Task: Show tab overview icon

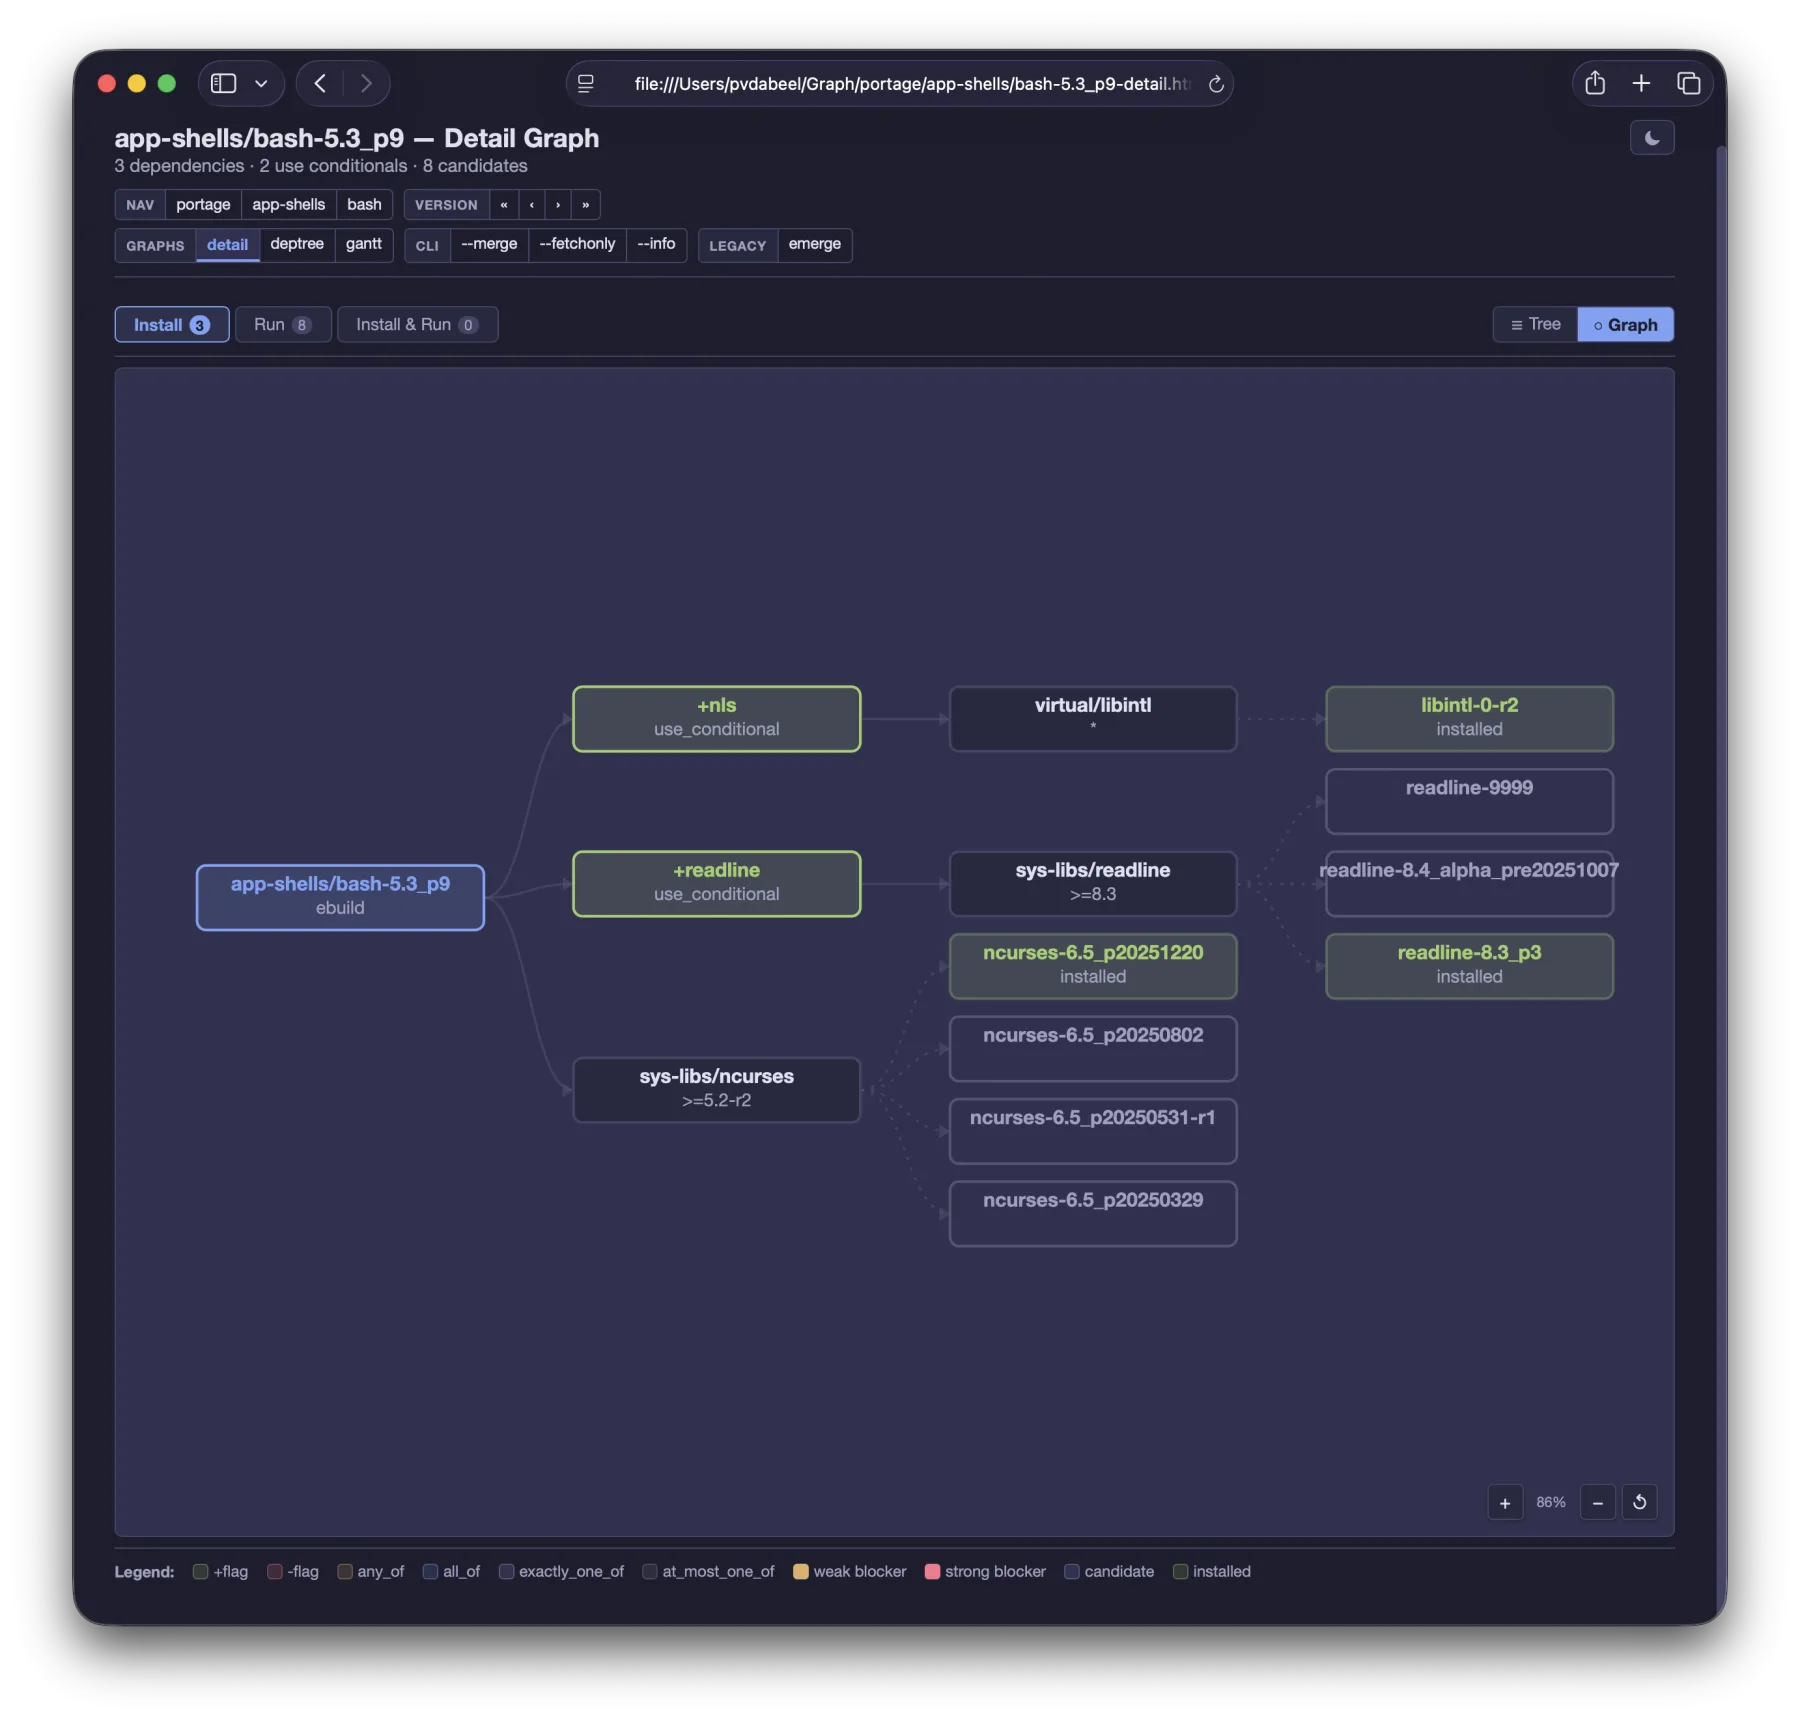Action: (x=1688, y=83)
